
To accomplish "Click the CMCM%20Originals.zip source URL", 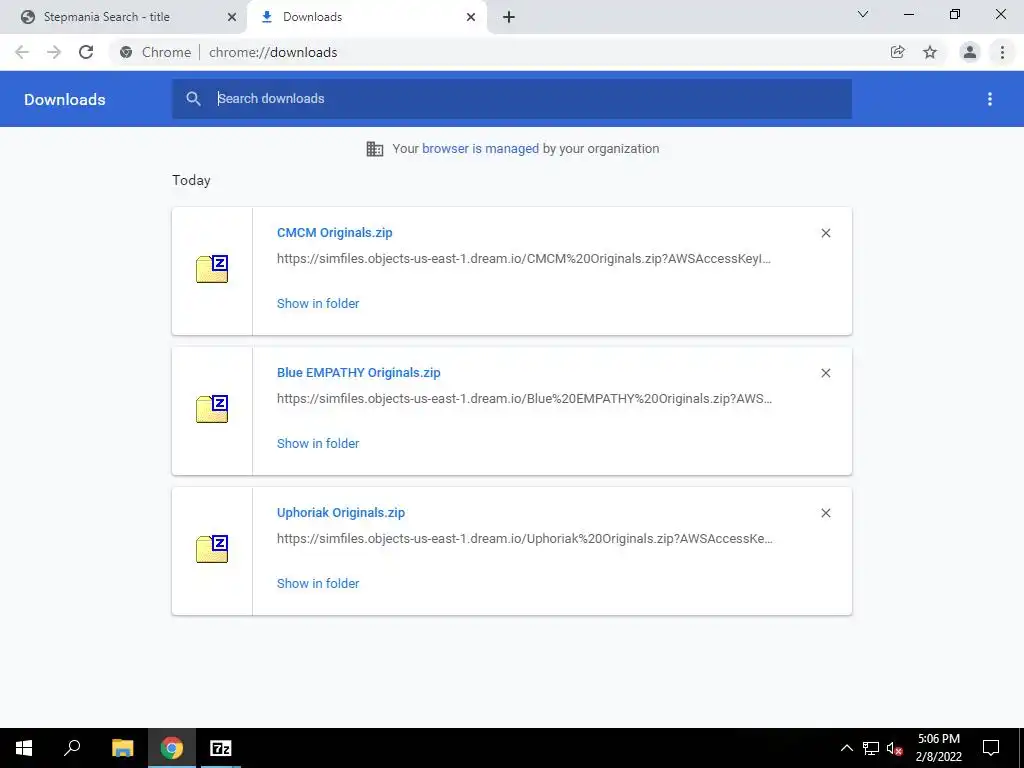I will (x=524, y=259).
